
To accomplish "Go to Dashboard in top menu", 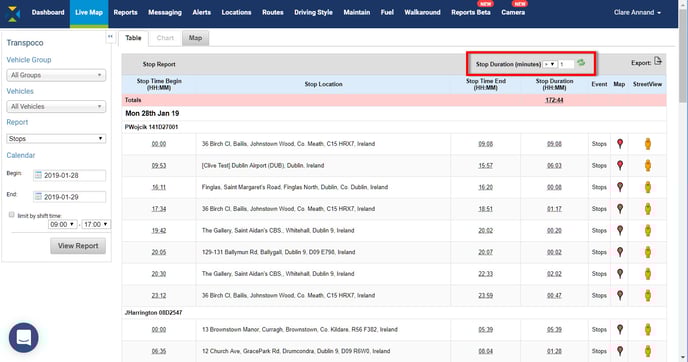I will (x=48, y=12).
